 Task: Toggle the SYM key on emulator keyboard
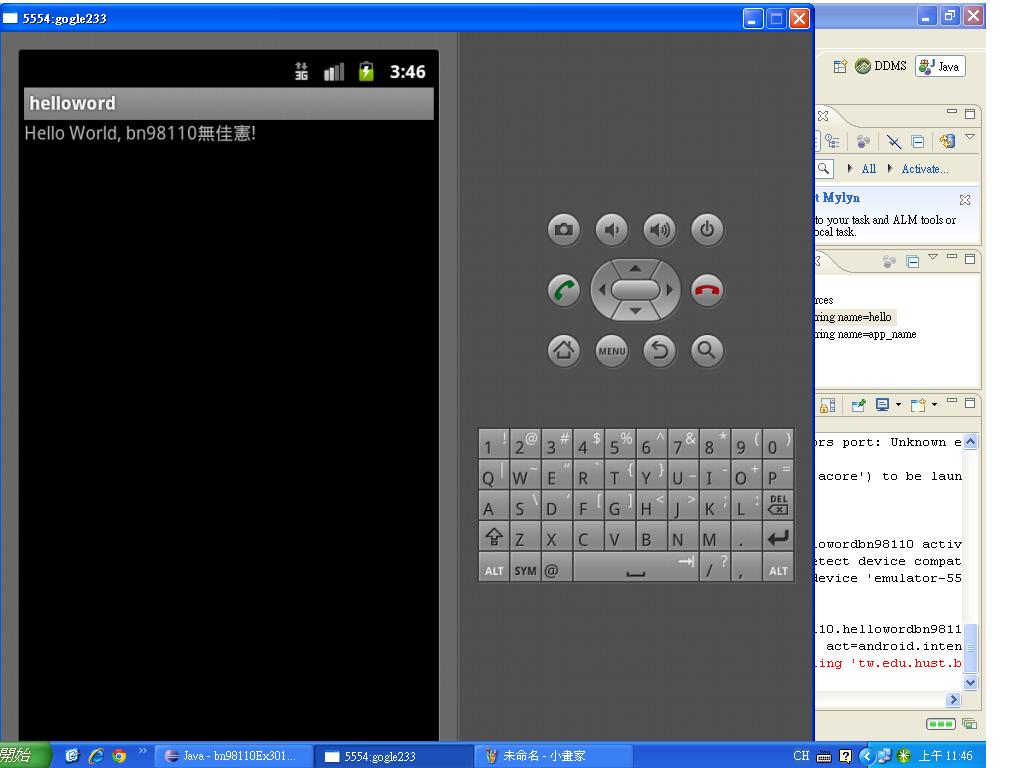[x=525, y=570]
